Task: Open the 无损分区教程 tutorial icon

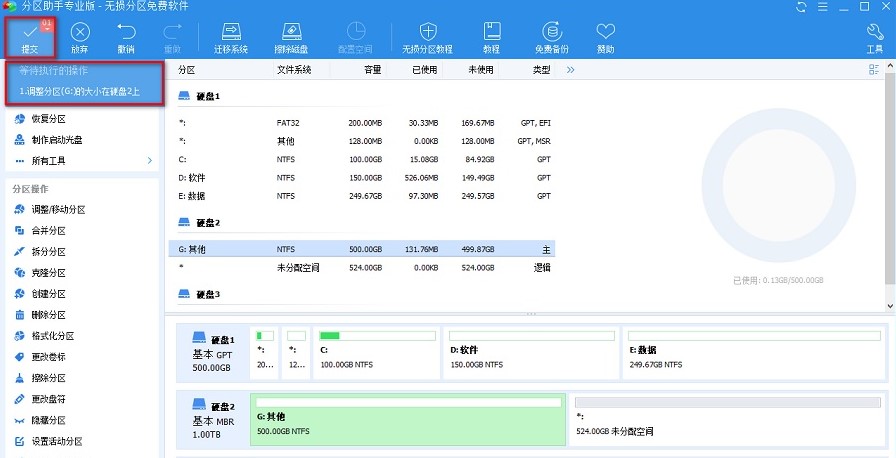Action: tap(428, 37)
